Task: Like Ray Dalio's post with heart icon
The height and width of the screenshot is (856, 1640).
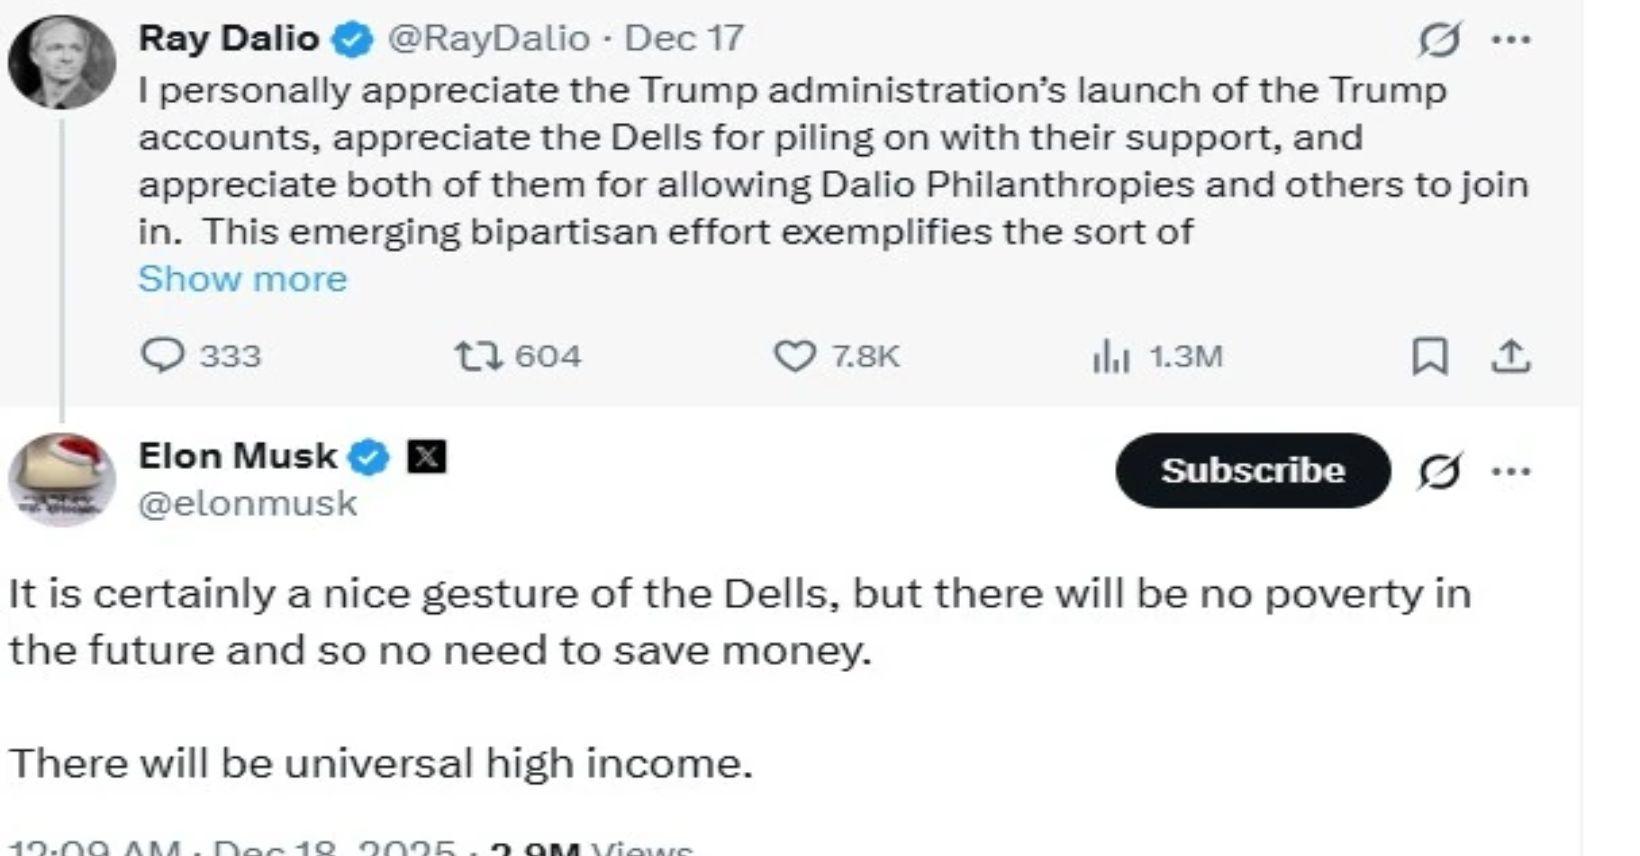Action: [x=795, y=356]
